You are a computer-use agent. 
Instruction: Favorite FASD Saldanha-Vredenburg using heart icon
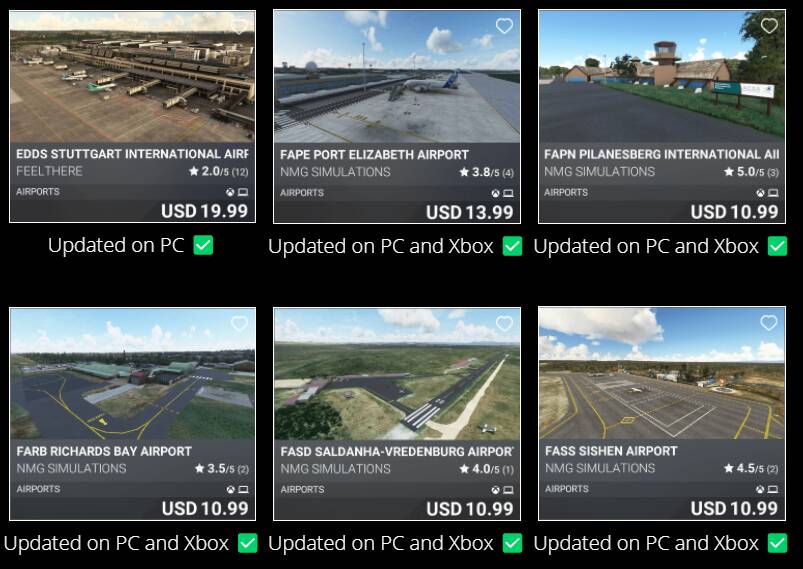tap(504, 323)
